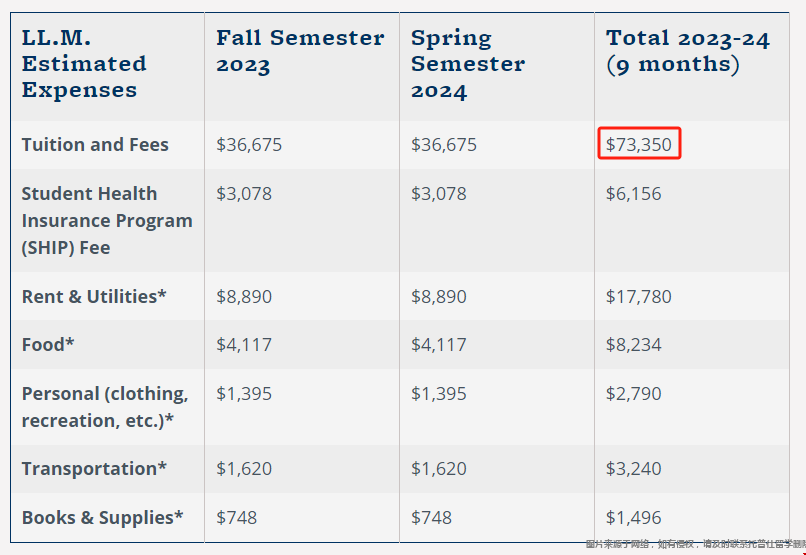Viewport: 806px width, 555px height.
Task: Click the Spring Semester 2024 column header
Action: point(468,64)
